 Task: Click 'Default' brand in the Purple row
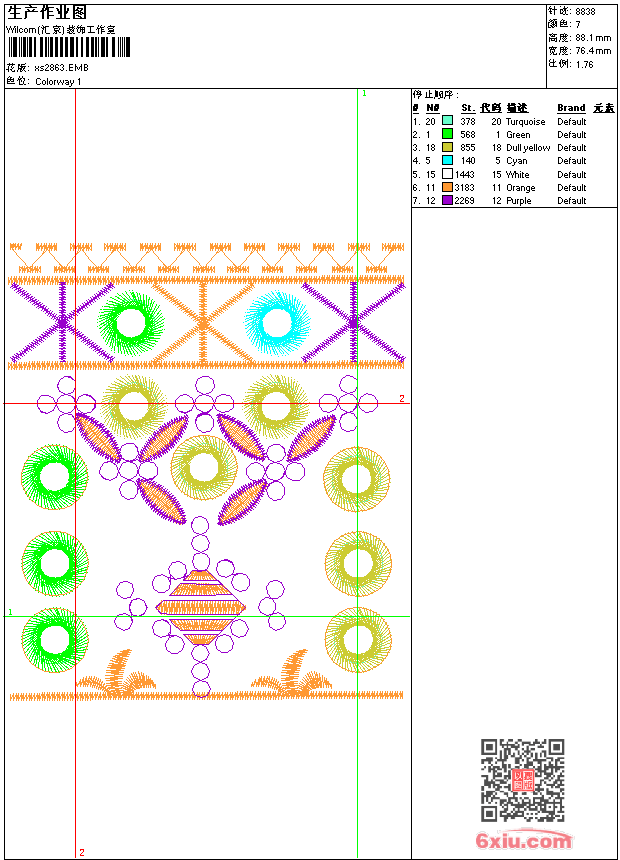pyautogui.click(x=571, y=201)
